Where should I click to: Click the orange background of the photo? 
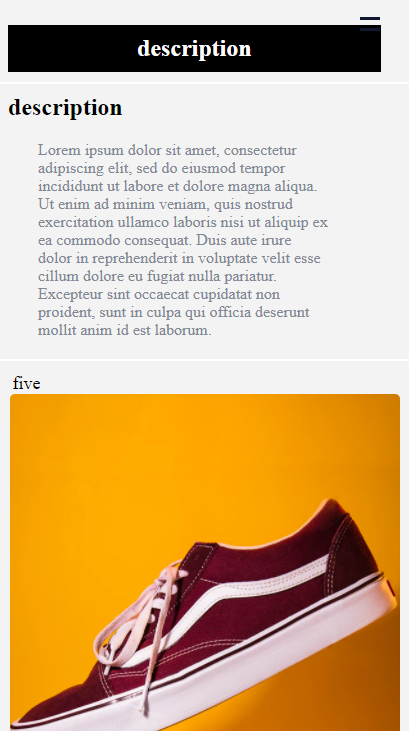[x=140, y=466]
